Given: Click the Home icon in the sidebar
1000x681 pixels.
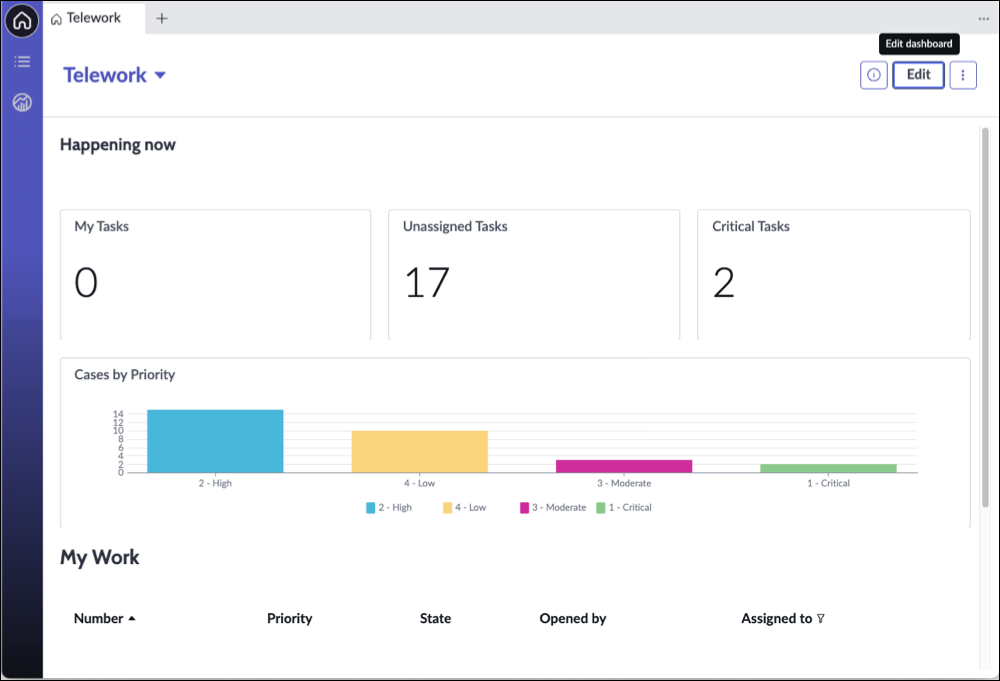Looking at the screenshot, I should click(x=22, y=19).
